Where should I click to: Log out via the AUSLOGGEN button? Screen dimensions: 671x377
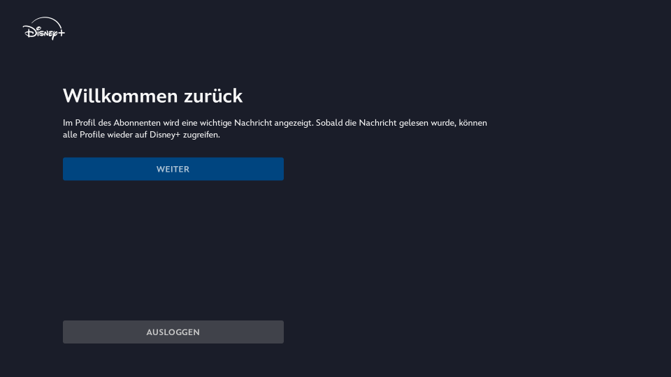click(x=173, y=332)
